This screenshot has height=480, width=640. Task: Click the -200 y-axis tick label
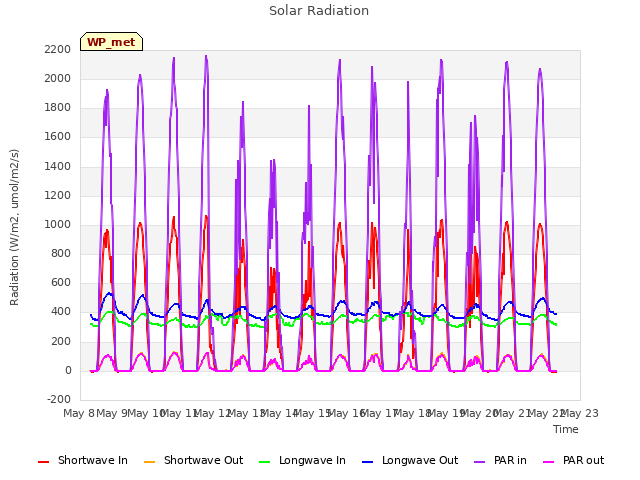(x=59, y=400)
